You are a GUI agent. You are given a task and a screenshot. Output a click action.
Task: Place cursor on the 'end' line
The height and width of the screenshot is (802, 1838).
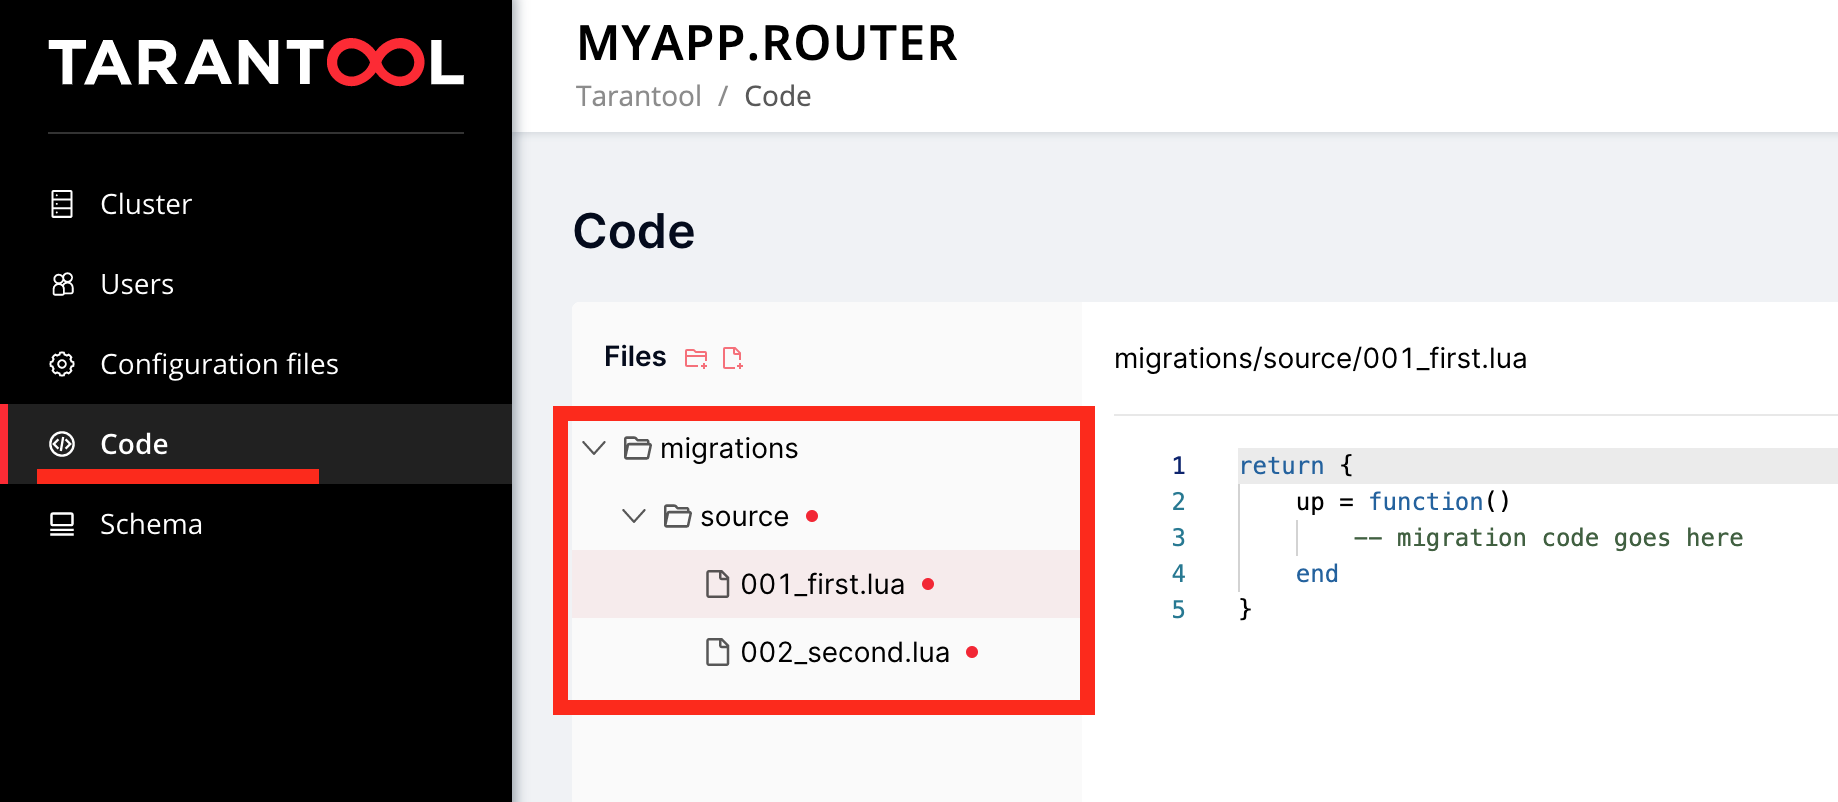(x=1317, y=574)
